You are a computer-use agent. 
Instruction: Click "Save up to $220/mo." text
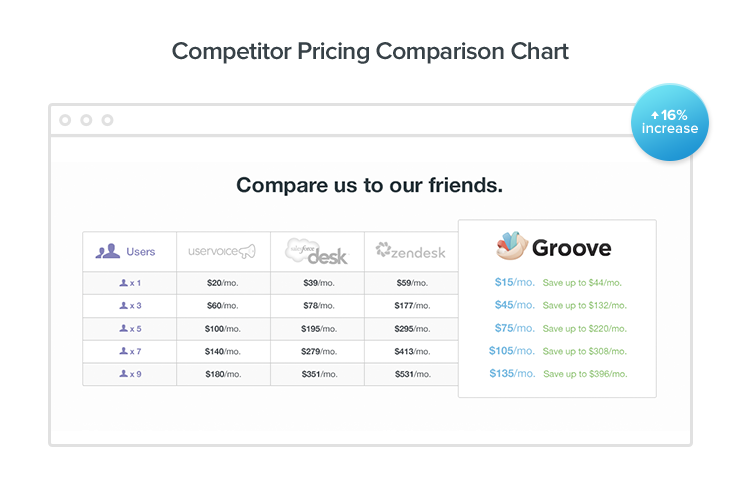pos(584,328)
